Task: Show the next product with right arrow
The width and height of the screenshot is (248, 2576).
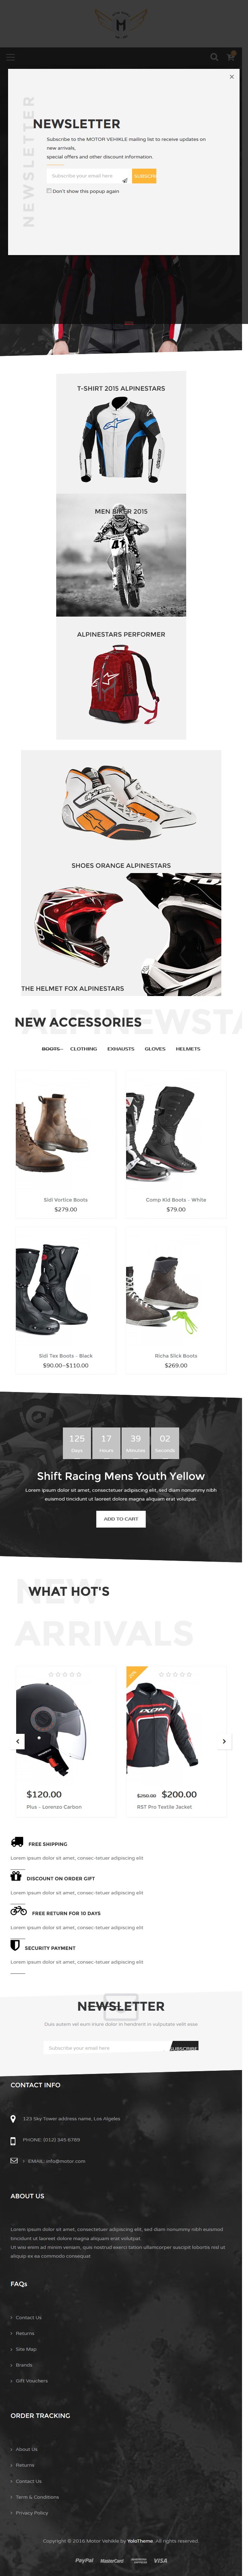Action: coord(224,1741)
